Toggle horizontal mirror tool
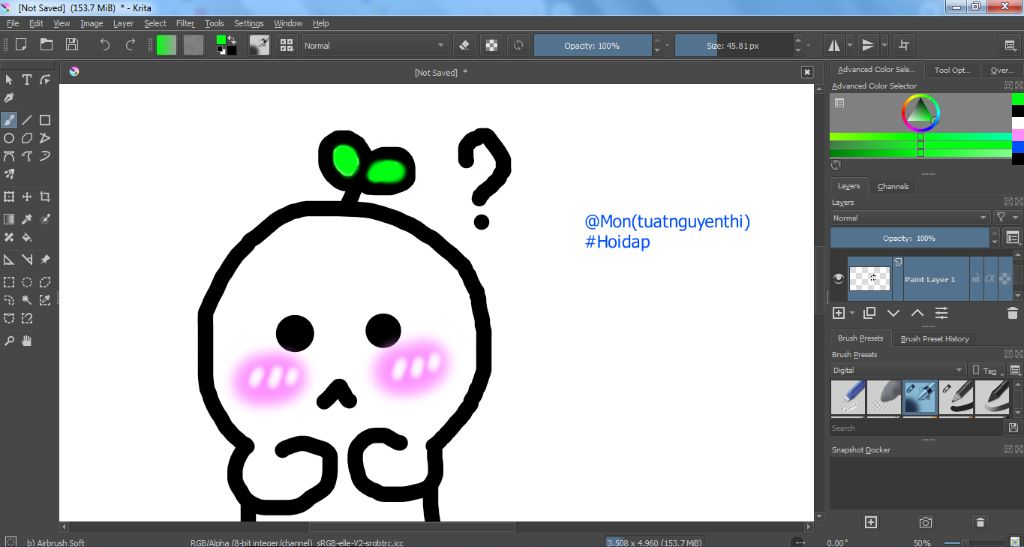The width and height of the screenshot is (1024, 547). click(x=834, y=45)
